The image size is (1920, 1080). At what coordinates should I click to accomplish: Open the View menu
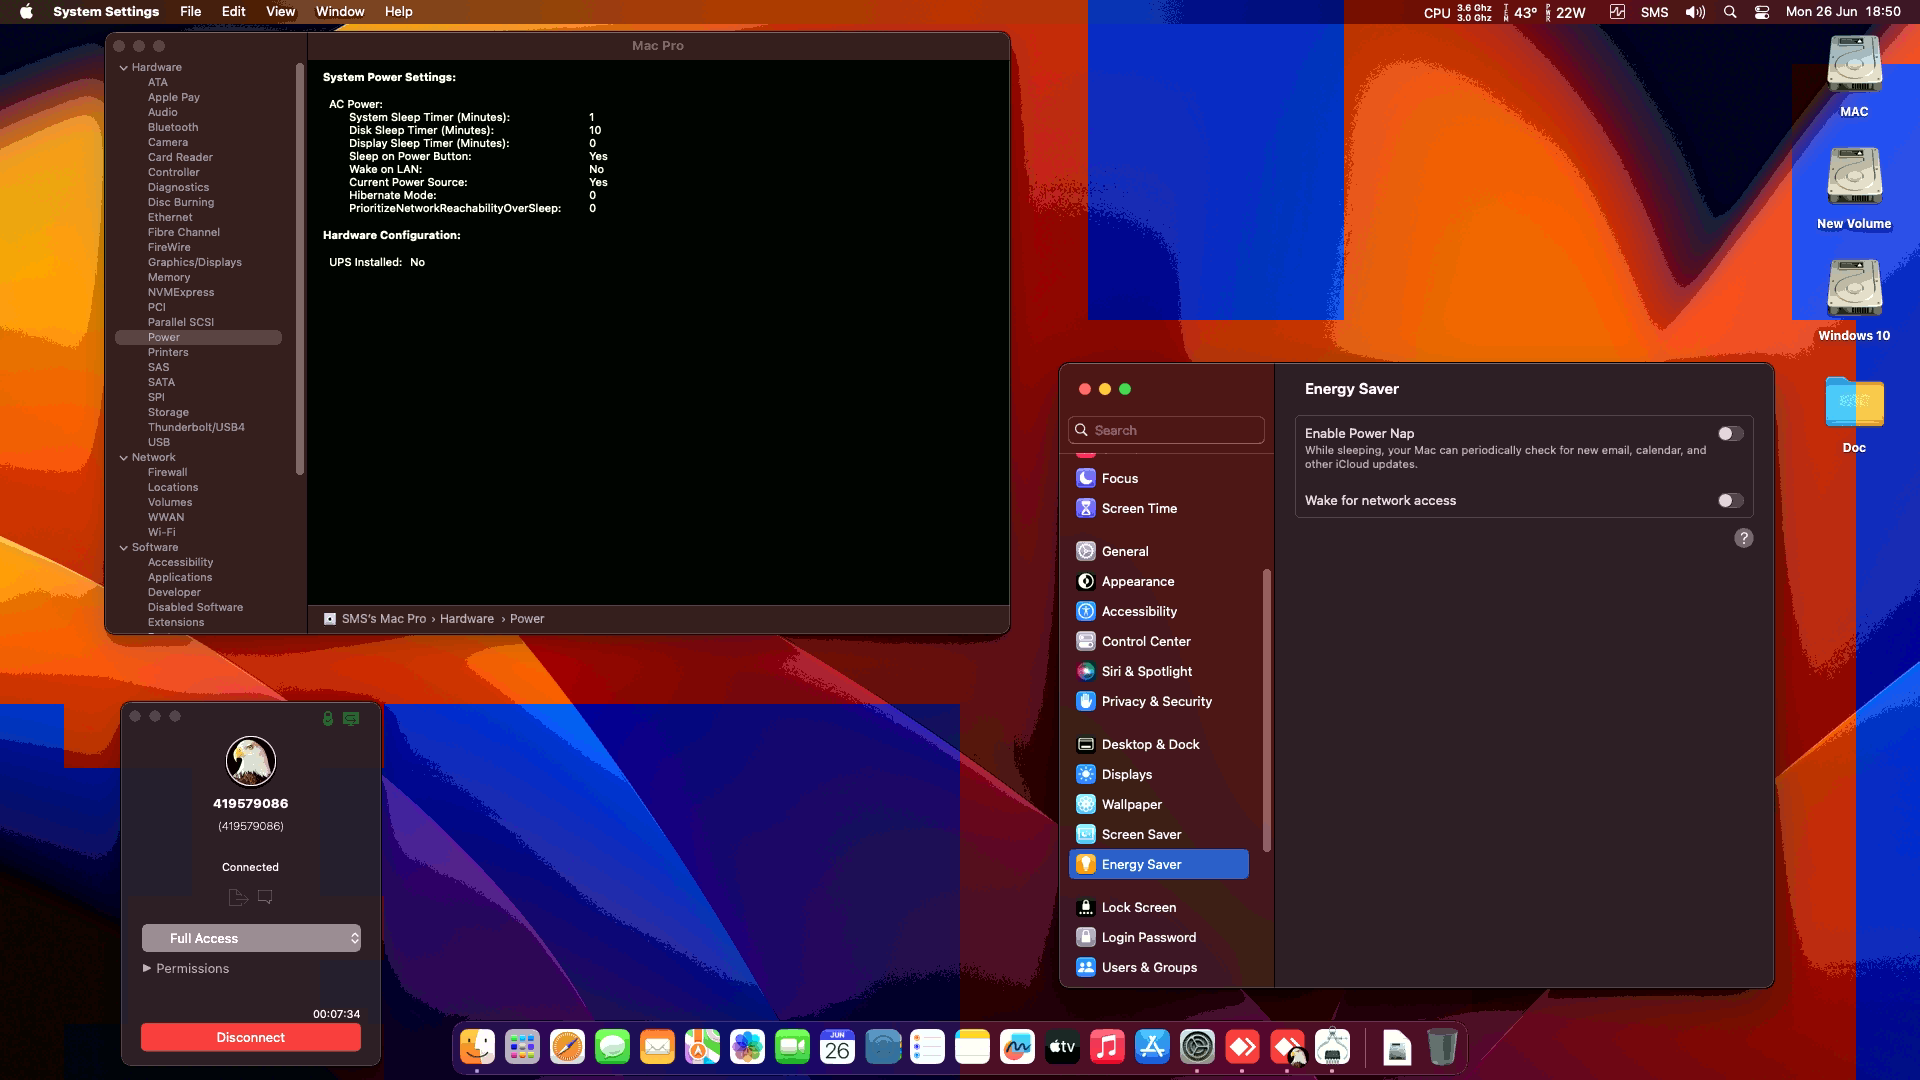[280, 12]
